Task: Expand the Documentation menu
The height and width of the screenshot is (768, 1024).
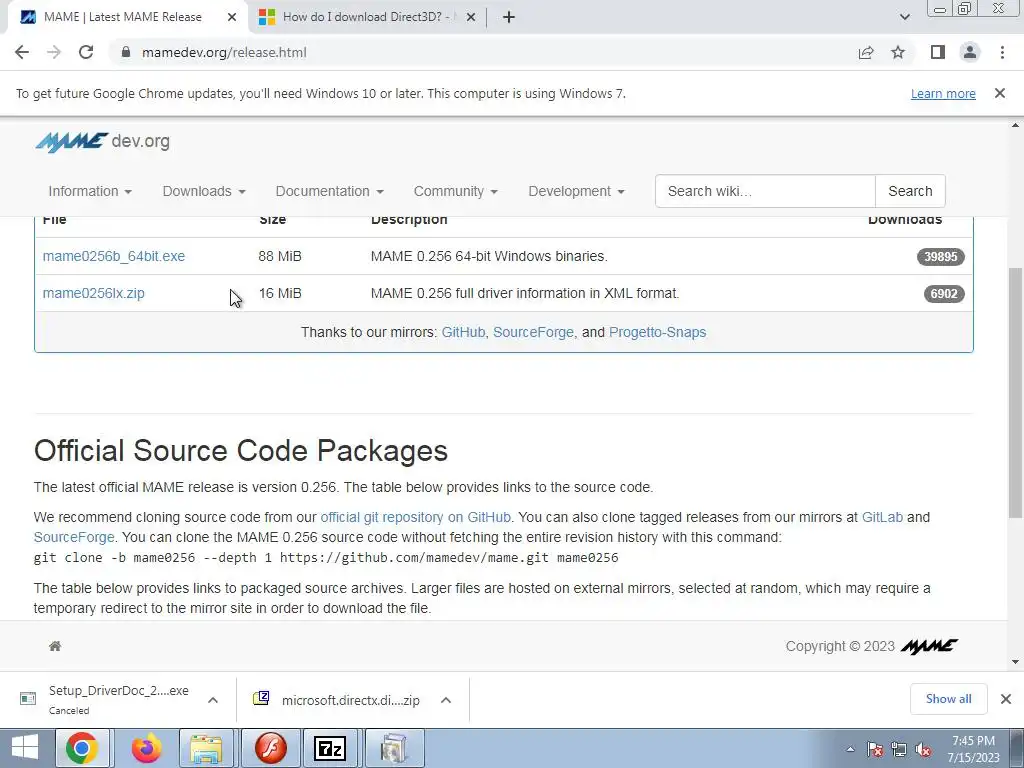Action: tap(329, 191)
